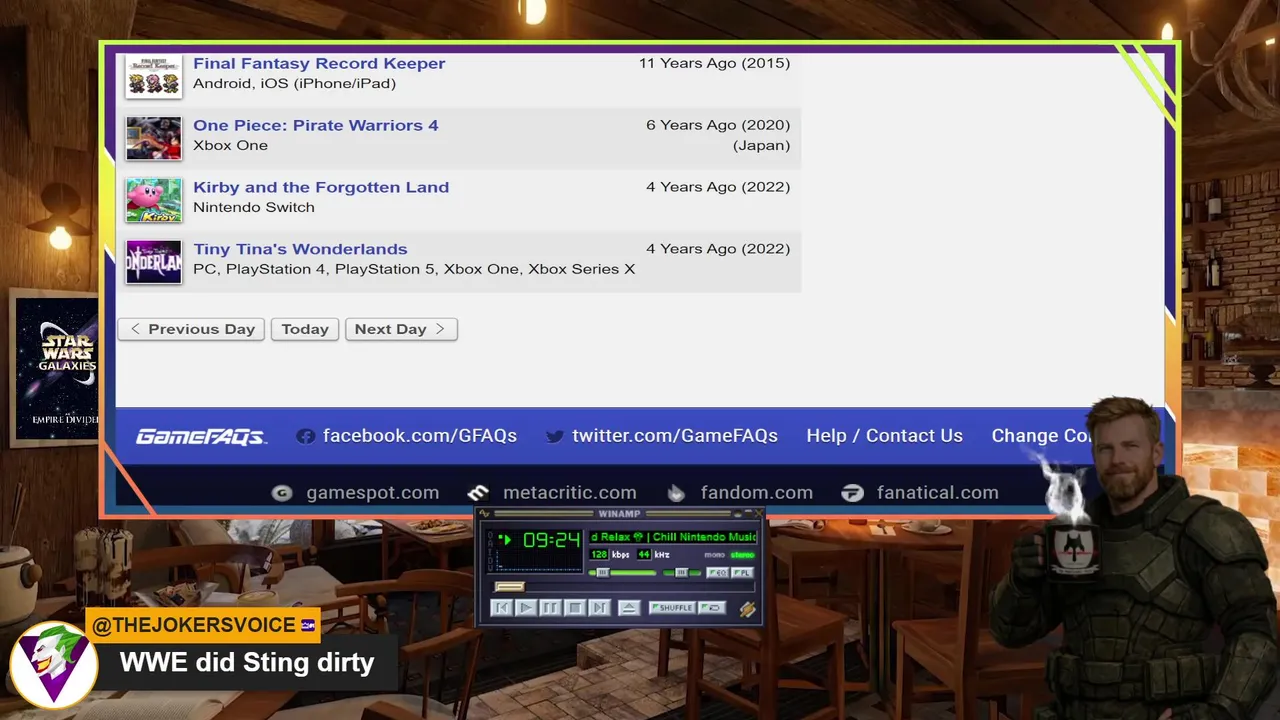Image resolution: width=1280 pixels, height=720 pixels.
Task: Toggle repeat mode in Winamp
Action: (x=712, y=608)
